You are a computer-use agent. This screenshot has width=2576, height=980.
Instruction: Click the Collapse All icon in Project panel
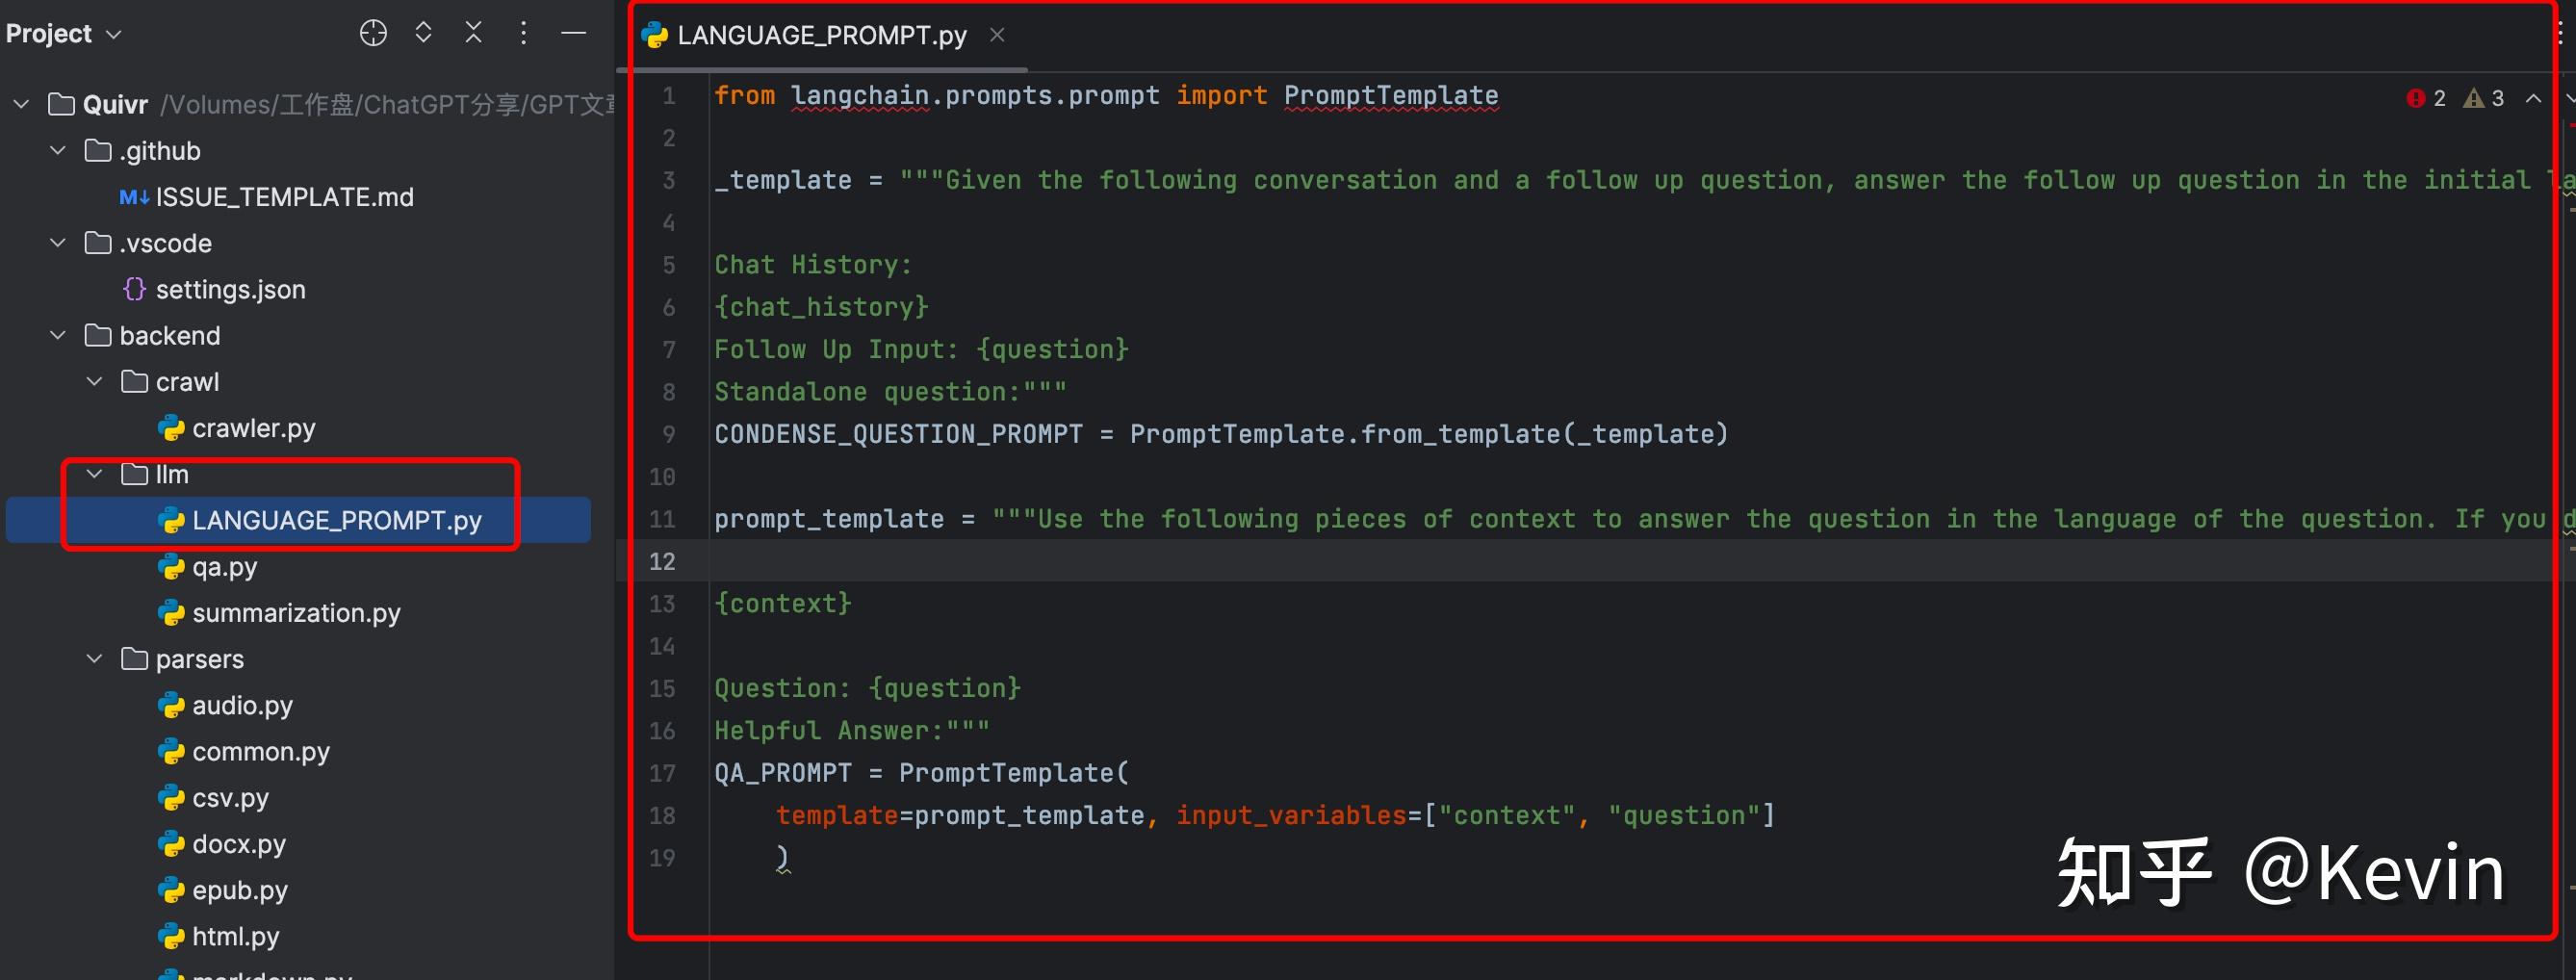(x=474, y=33)
